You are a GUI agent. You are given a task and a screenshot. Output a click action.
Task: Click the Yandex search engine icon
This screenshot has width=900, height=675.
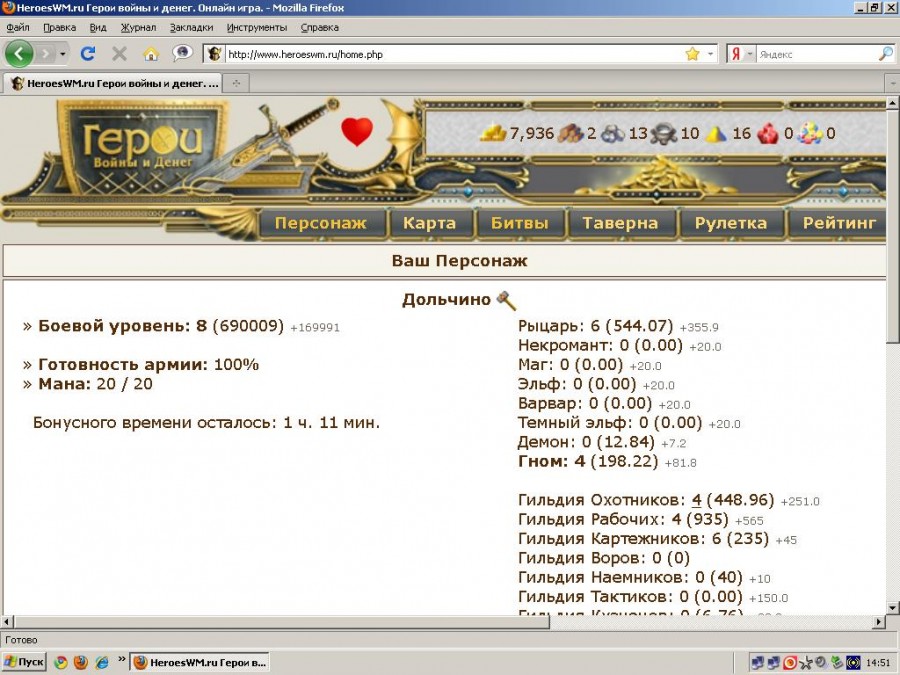pos(736,54)
